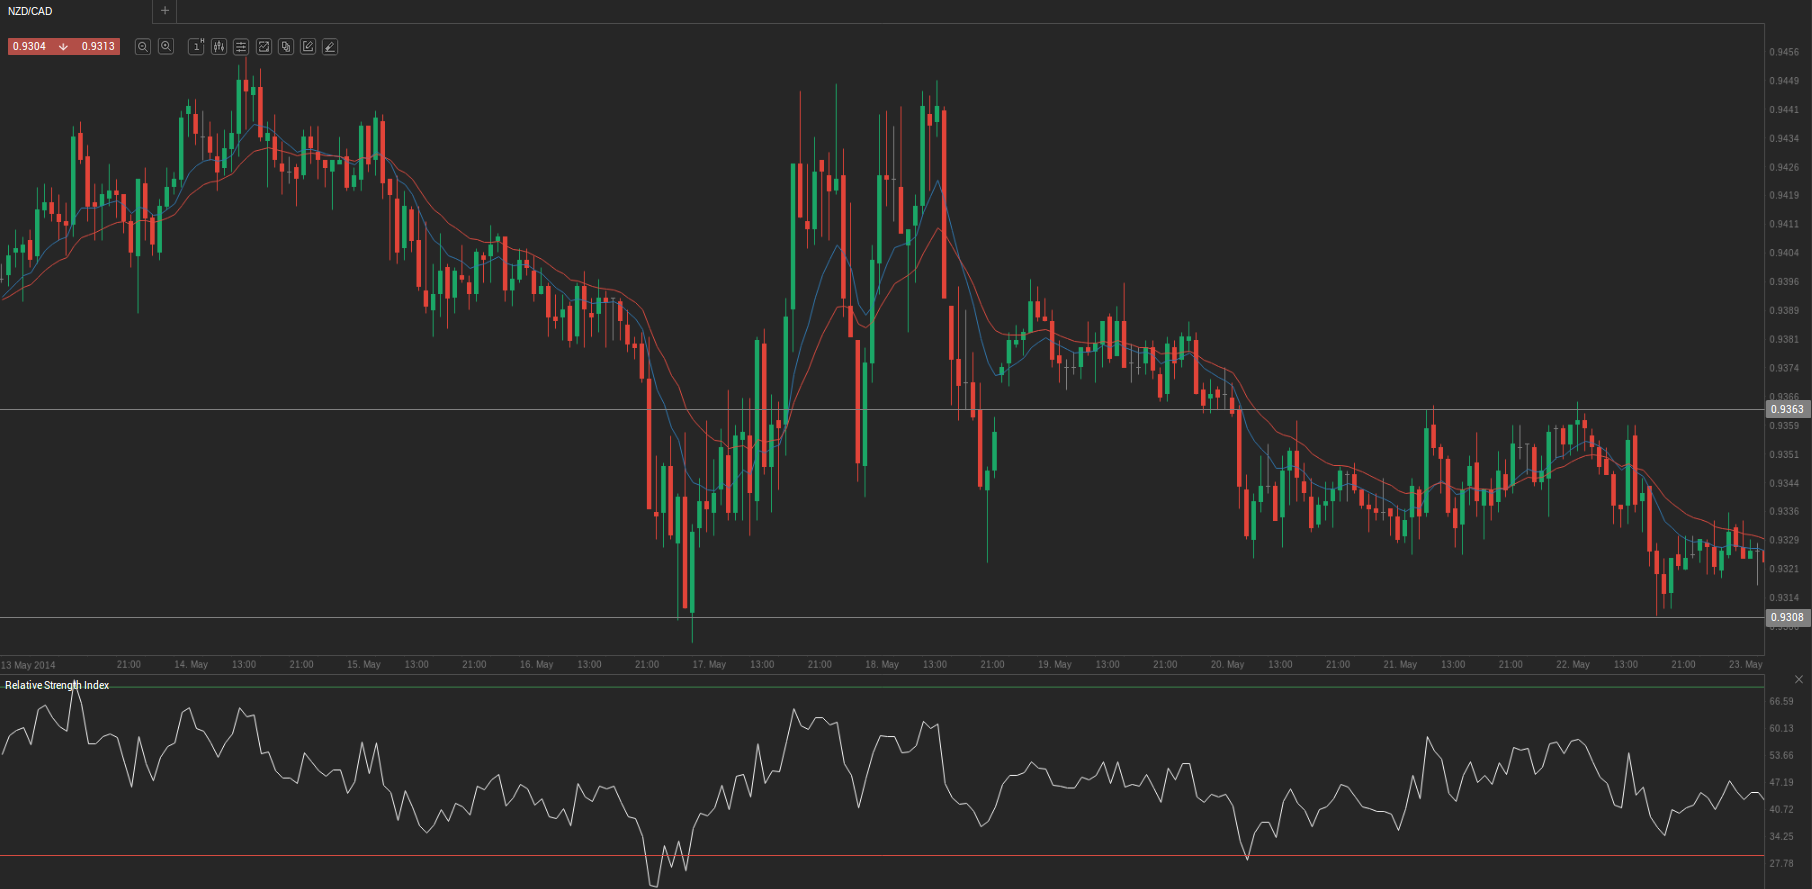Click the second magnifier zoom icon
Viewport: 1812px width, 889px height.
pos(166,47)
